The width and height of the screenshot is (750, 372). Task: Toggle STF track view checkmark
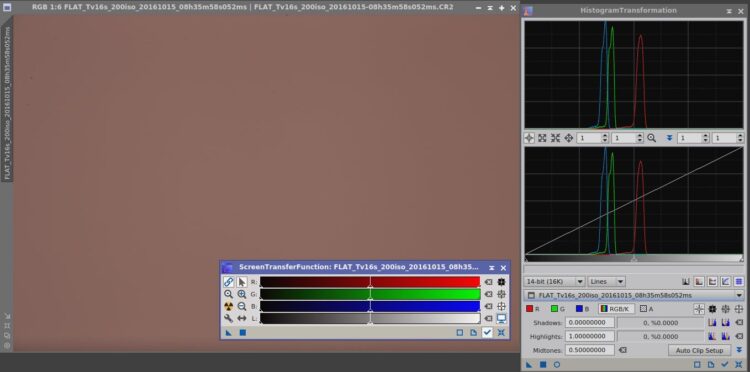[487, 332]
